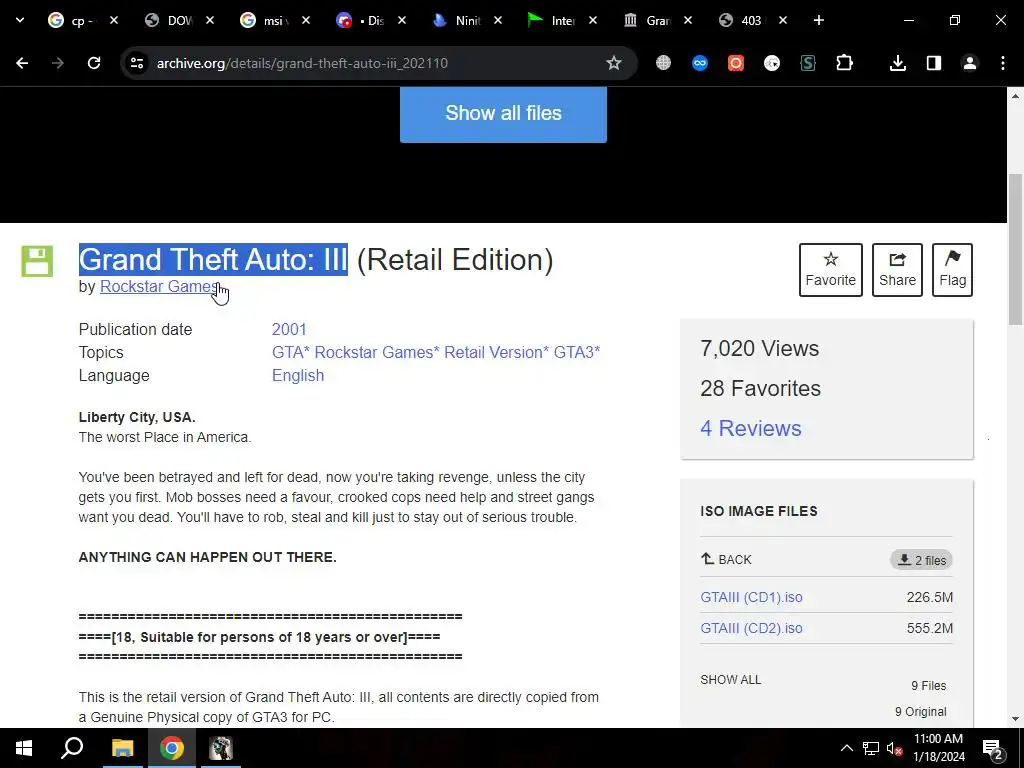This screenshot has width=1024, height=768.
Task: Click the Show all files button
Action: (503, 114)
